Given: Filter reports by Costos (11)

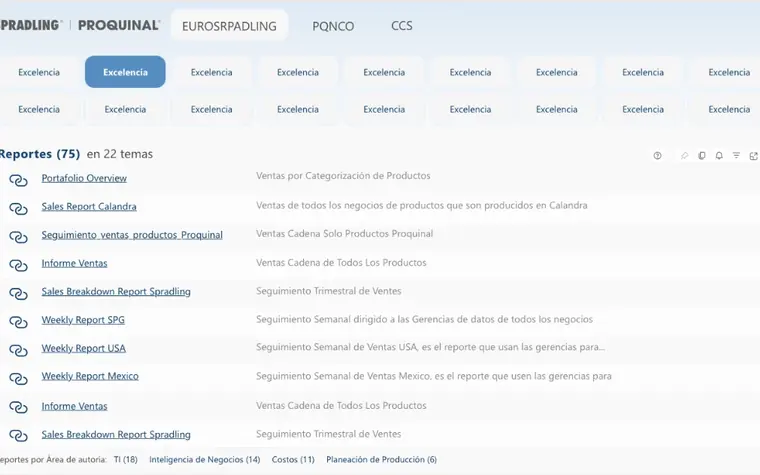Looking at the screenshot, I should [x=293, y=459].
